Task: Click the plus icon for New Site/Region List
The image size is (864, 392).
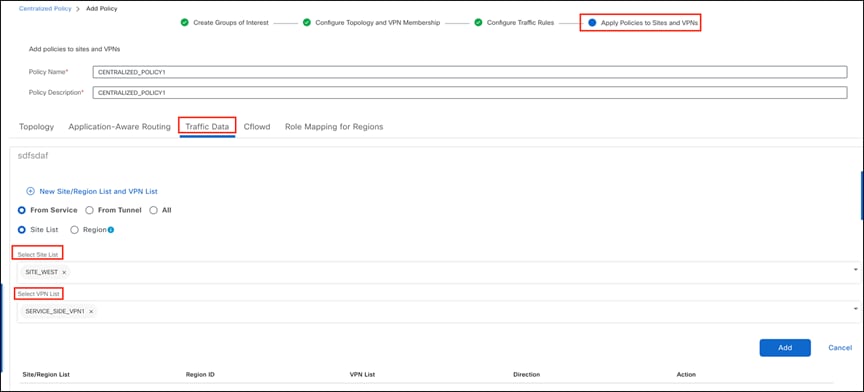Action: [x=31, y=191]
